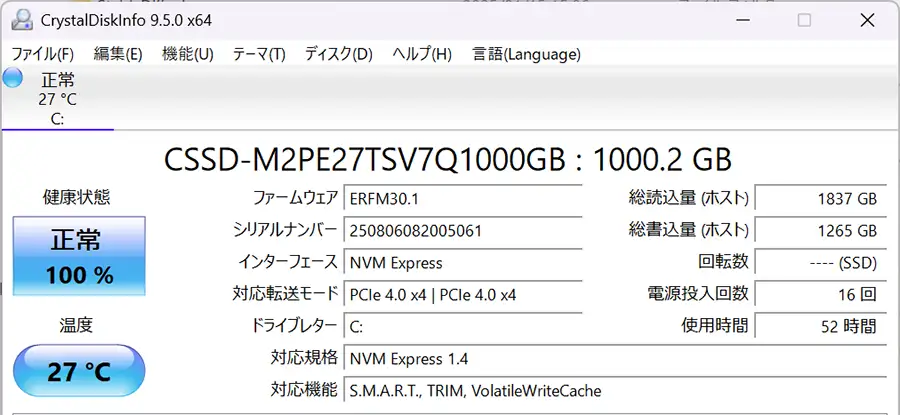900x415 pixels.
Task: Select the blue status orb for drive C:
Action: pyautogui.click(x=12, y=78)
